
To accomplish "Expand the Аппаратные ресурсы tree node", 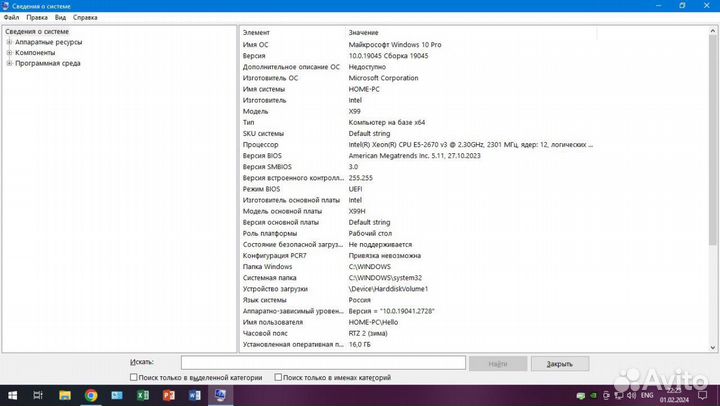I will 9,42.
